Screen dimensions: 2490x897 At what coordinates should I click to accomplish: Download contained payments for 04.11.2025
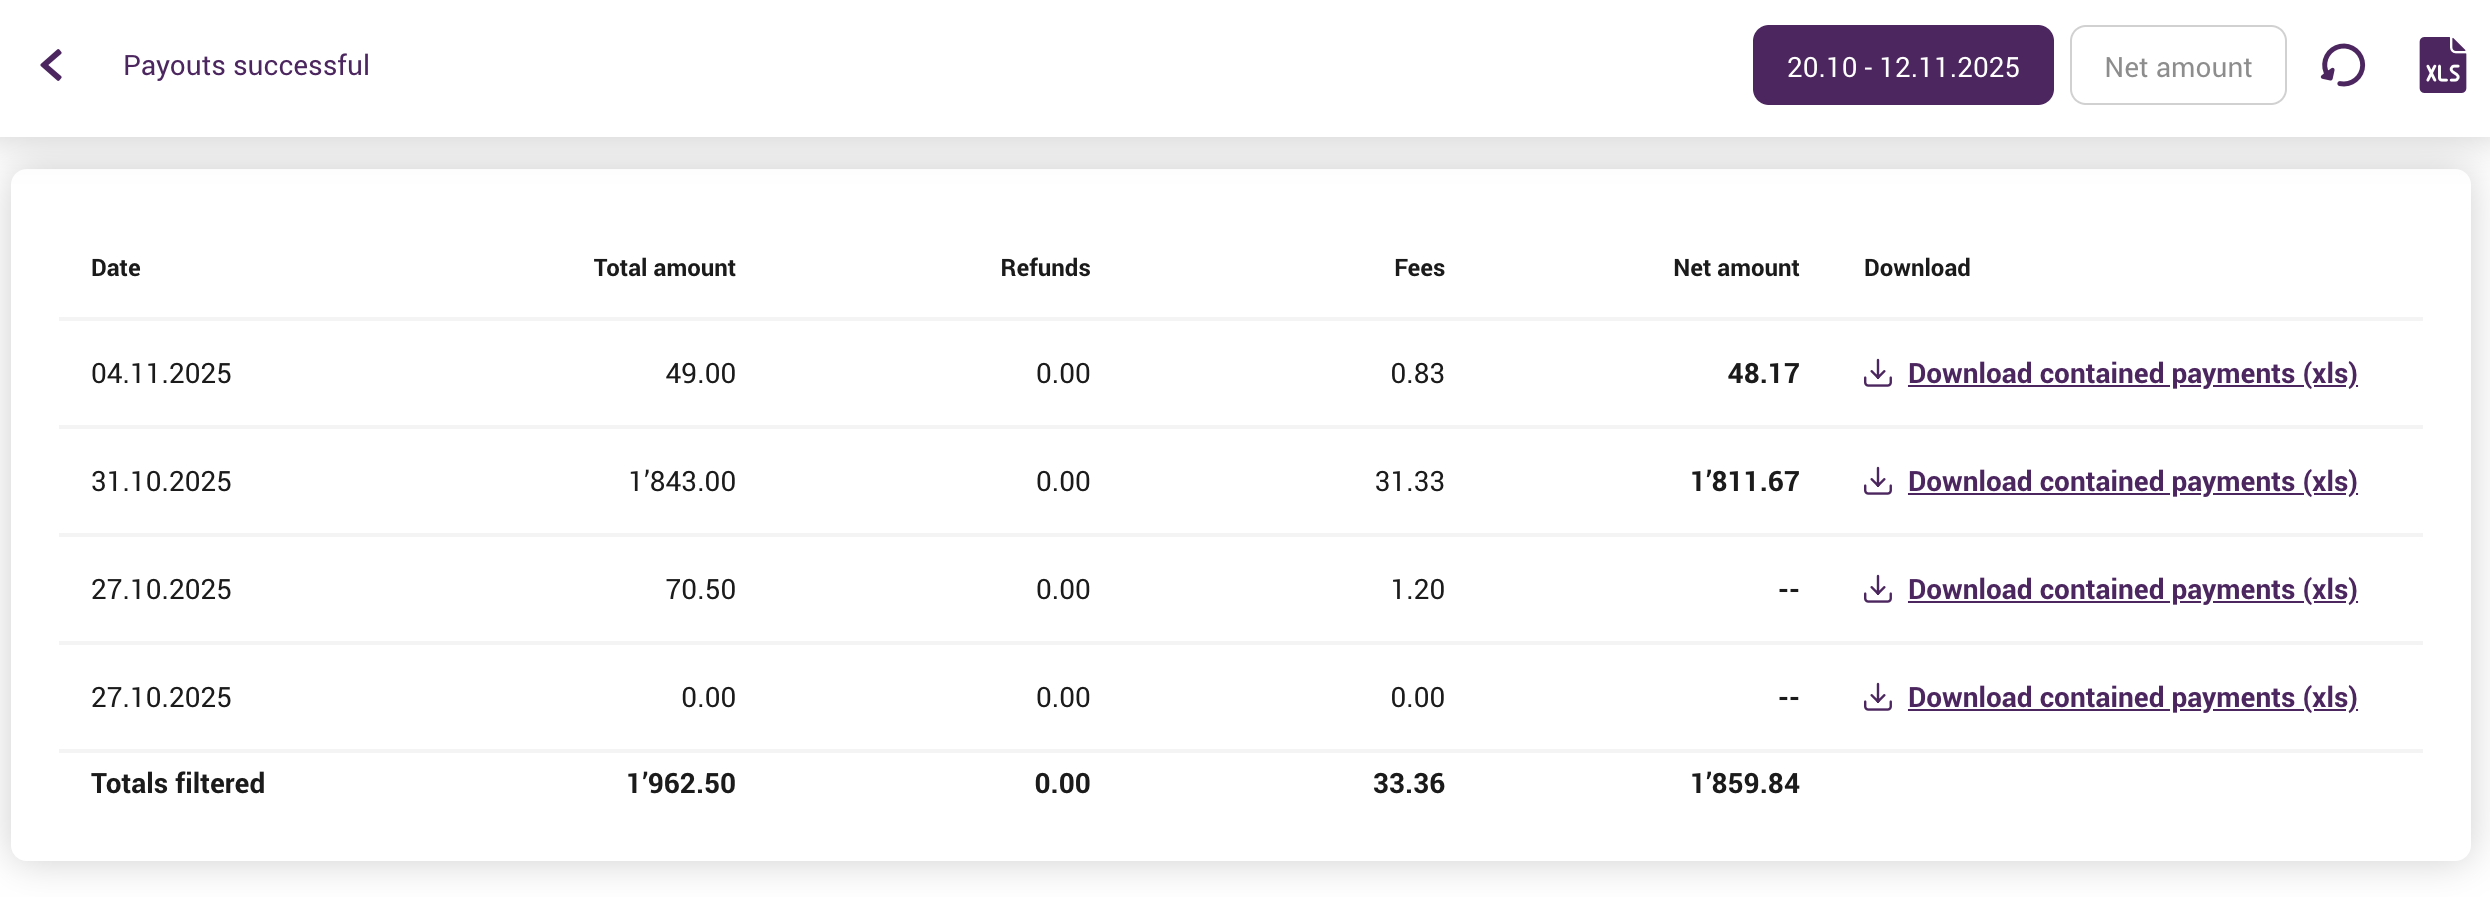point(2132,373)
